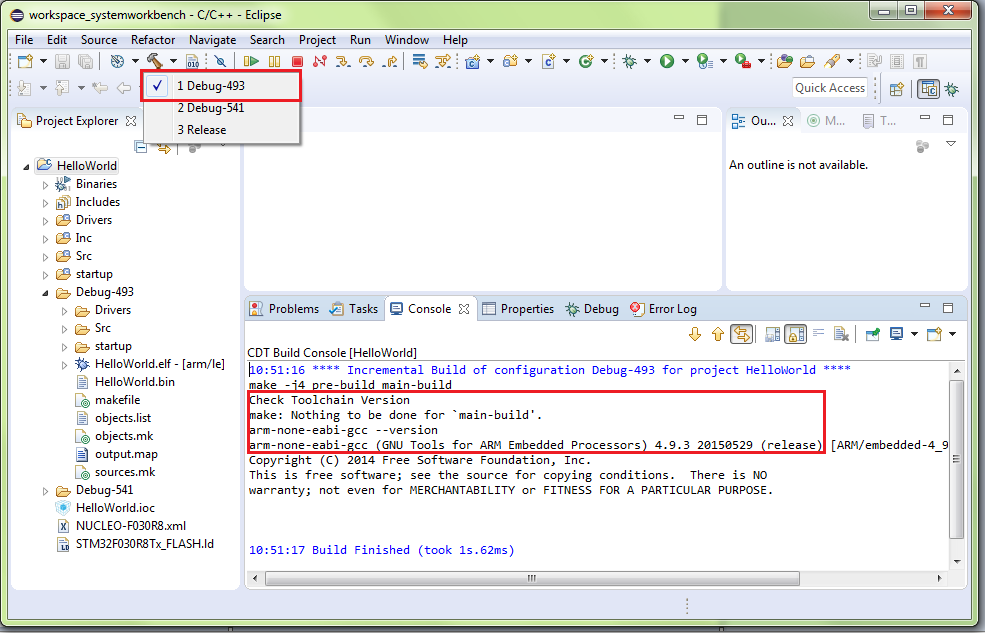Switch to the Error Log tab
The height and width of the screenshot is (633, 985).
[x=663, y=309]
